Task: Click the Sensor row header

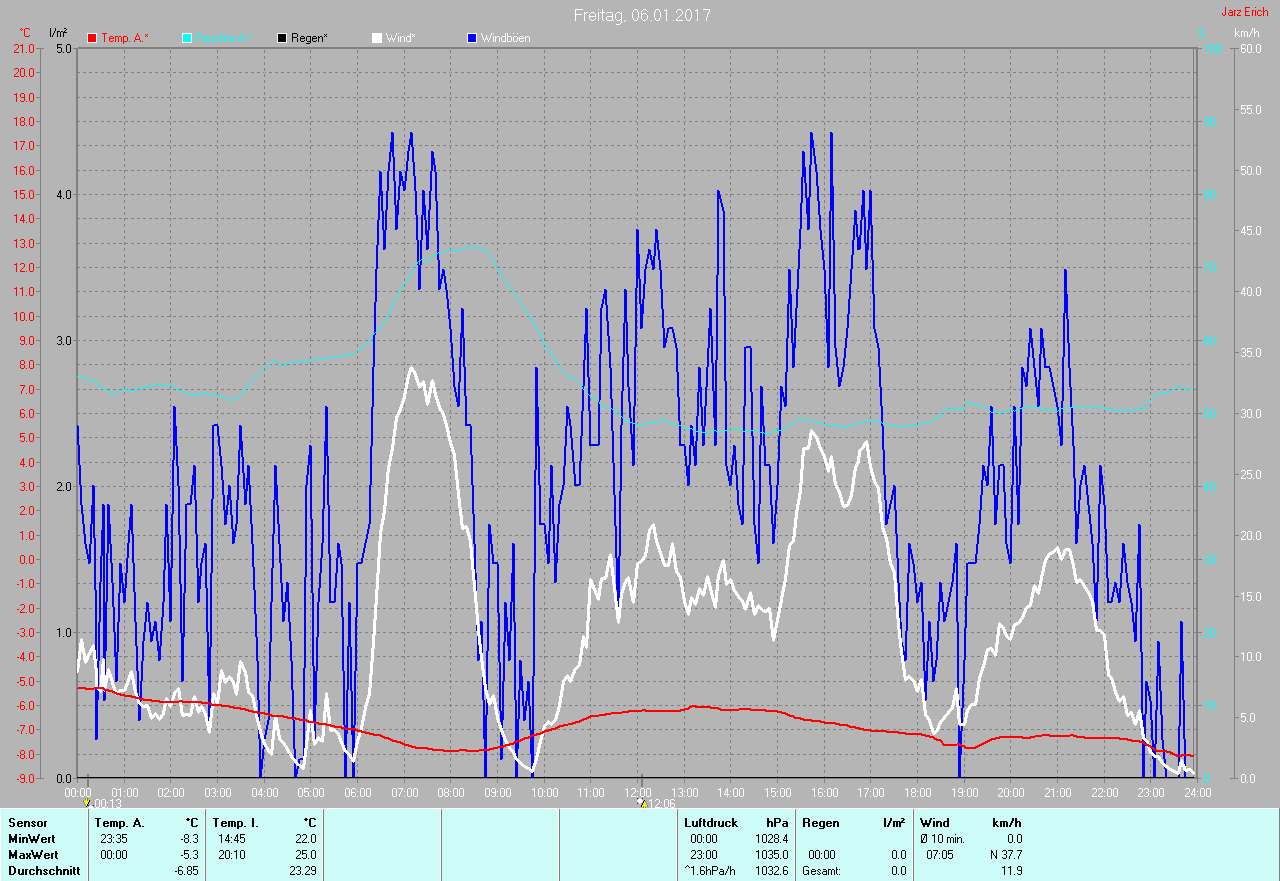Action: [x=27, y=823]
